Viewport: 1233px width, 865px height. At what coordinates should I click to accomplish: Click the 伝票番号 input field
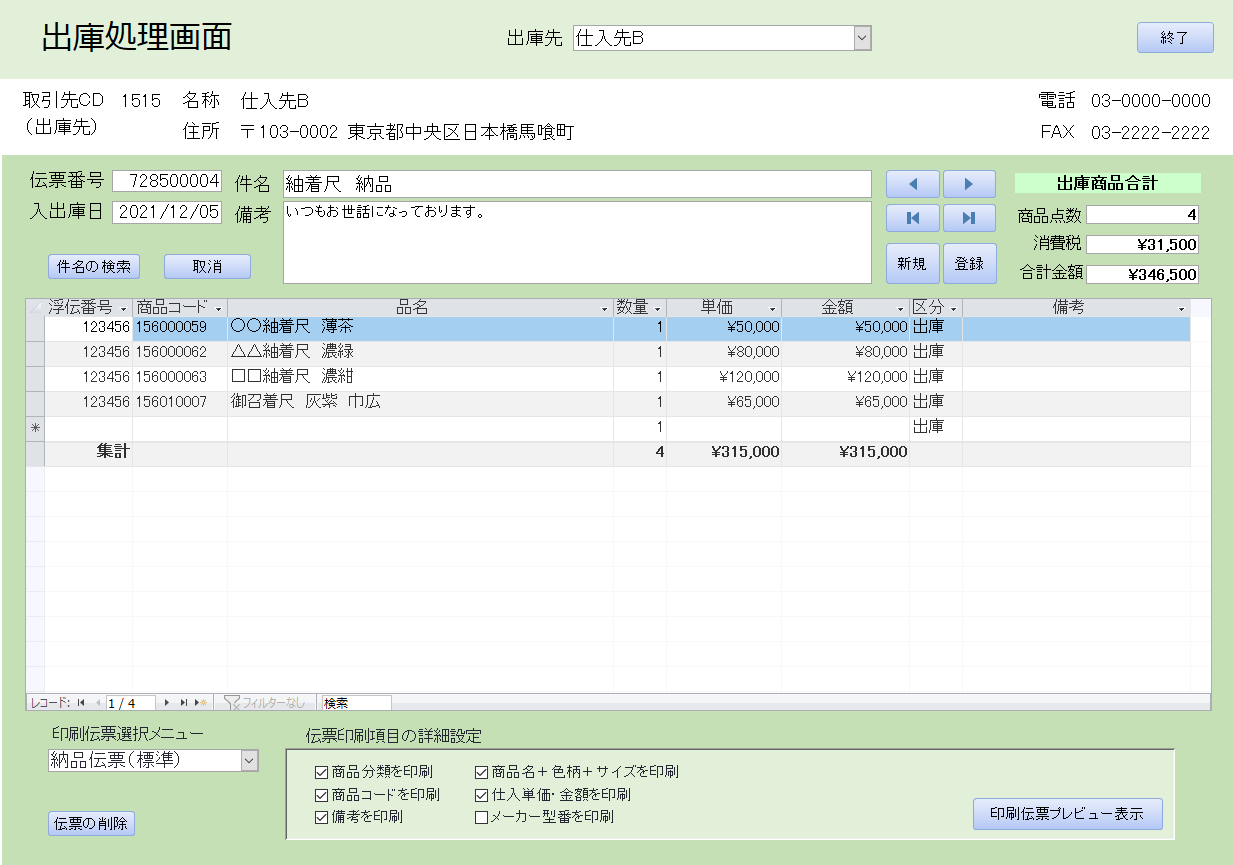(x=167, y=181)
